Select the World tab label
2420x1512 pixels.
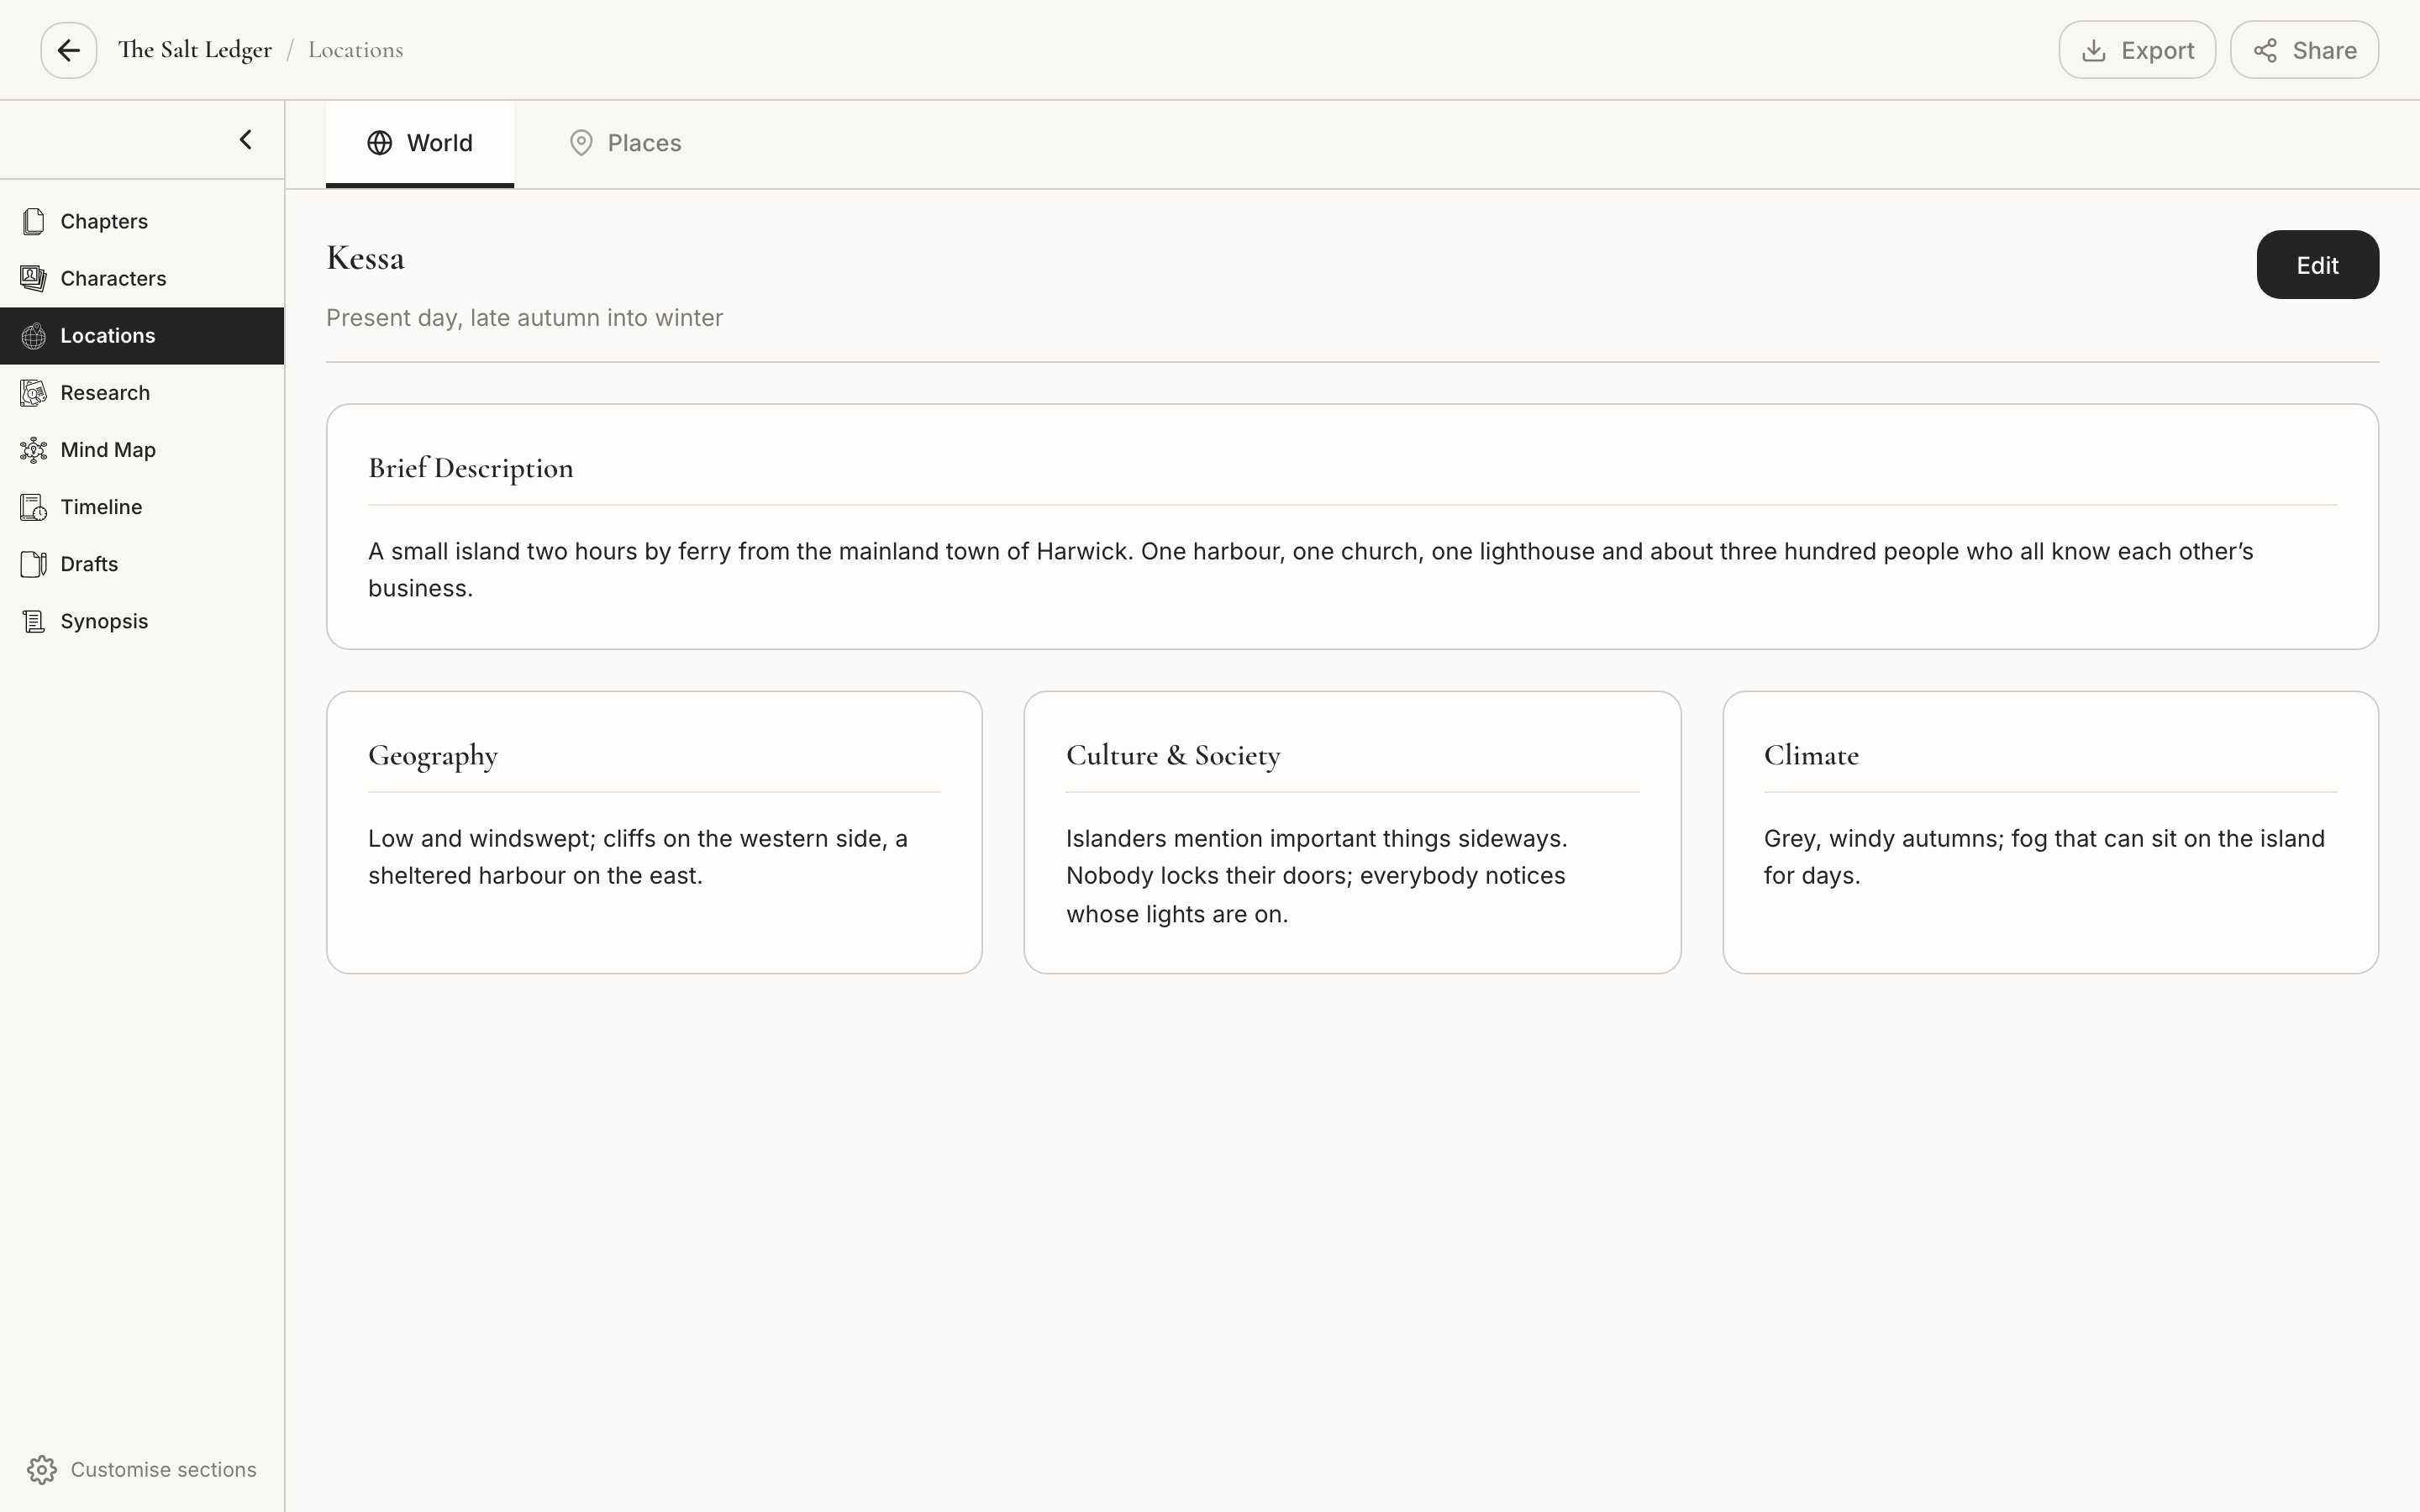tap(440, 143)
